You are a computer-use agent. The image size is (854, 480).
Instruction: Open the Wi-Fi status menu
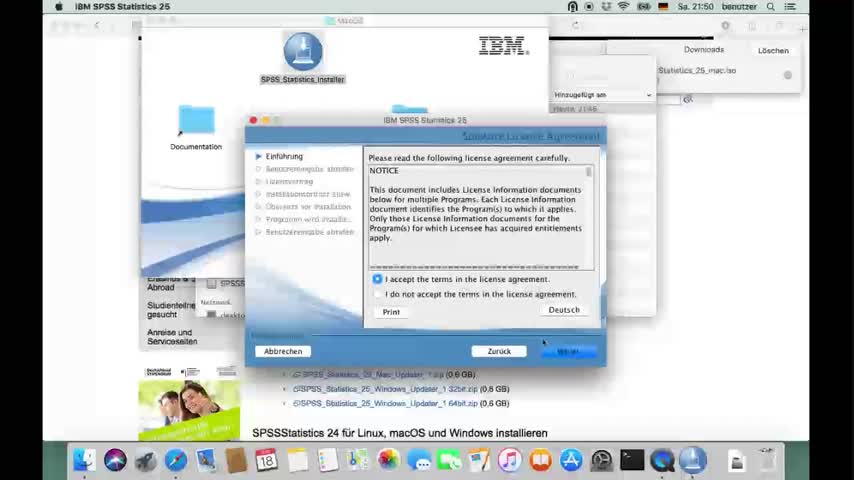click(623, 7)
